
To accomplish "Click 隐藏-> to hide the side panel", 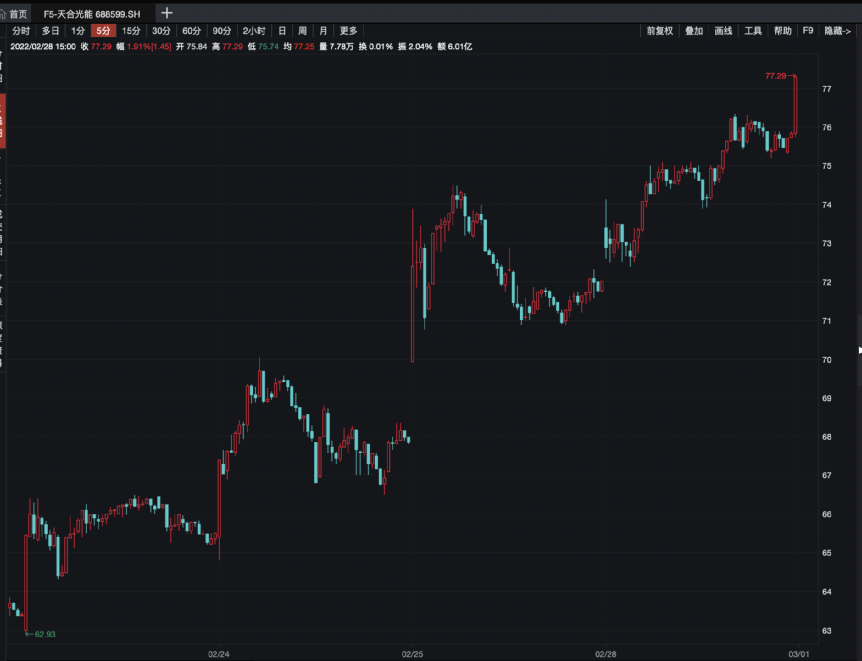I will (x=837, y=31).
